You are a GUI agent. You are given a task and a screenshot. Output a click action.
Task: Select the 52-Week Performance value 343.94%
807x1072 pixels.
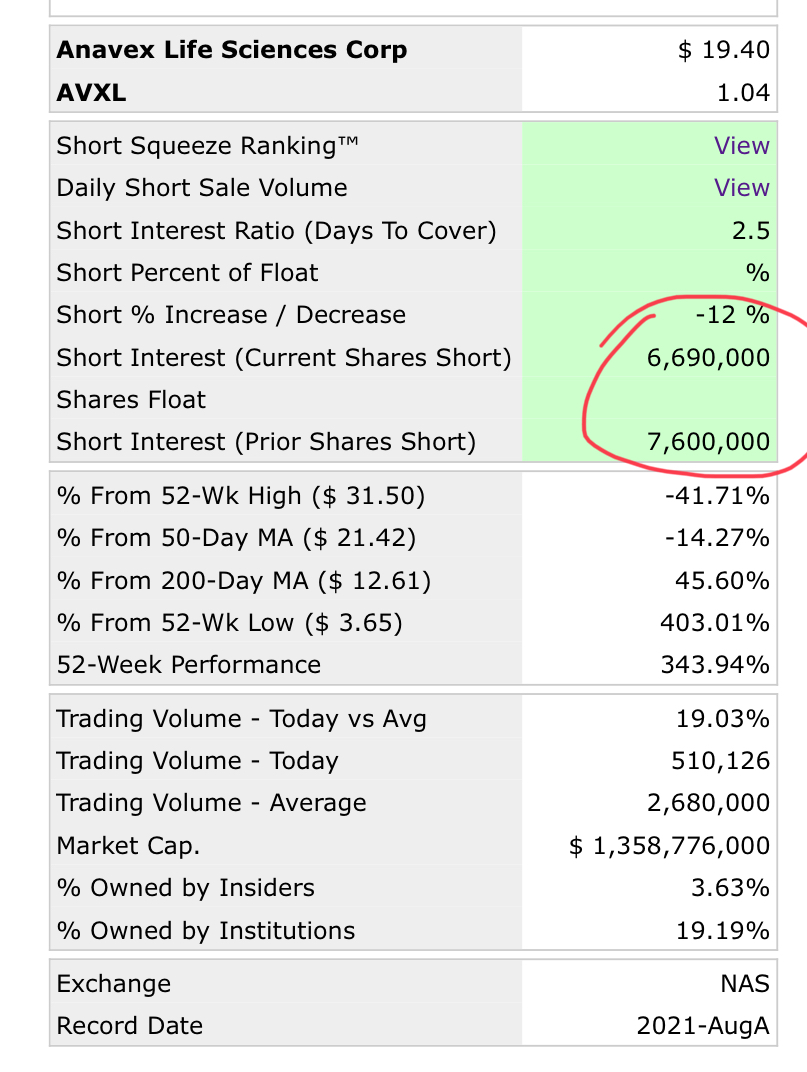[715, 665]
